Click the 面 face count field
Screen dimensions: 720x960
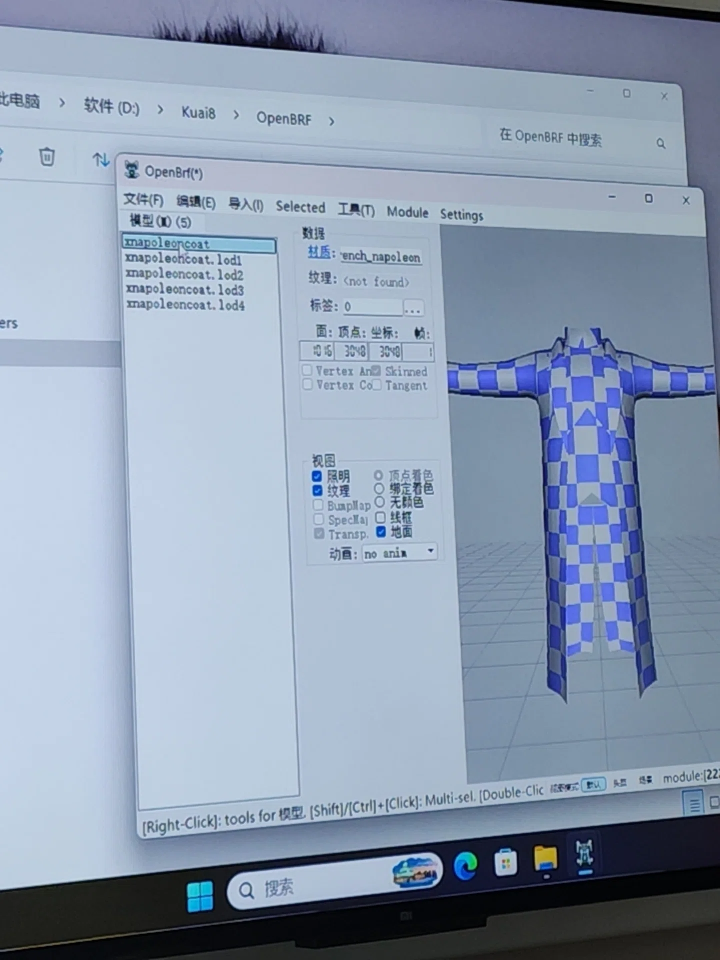[317, 351]
